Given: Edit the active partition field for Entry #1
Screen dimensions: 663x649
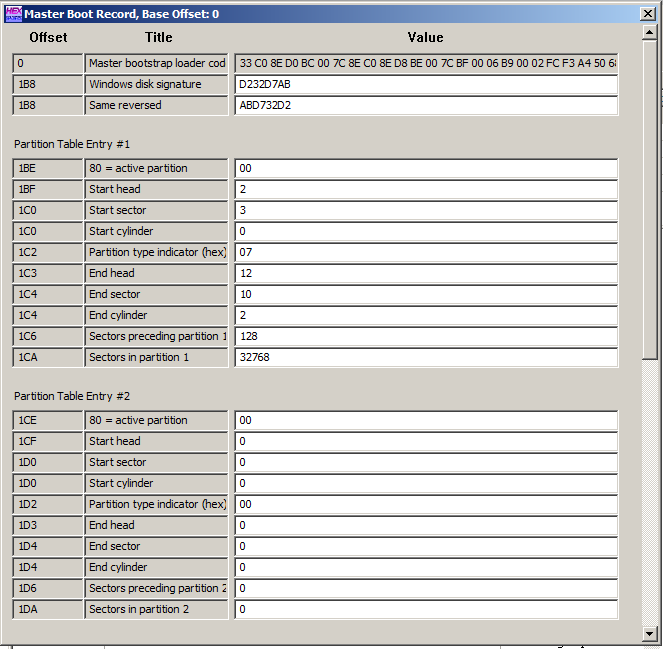Looking at the screenshot, I should coord(426,168).
